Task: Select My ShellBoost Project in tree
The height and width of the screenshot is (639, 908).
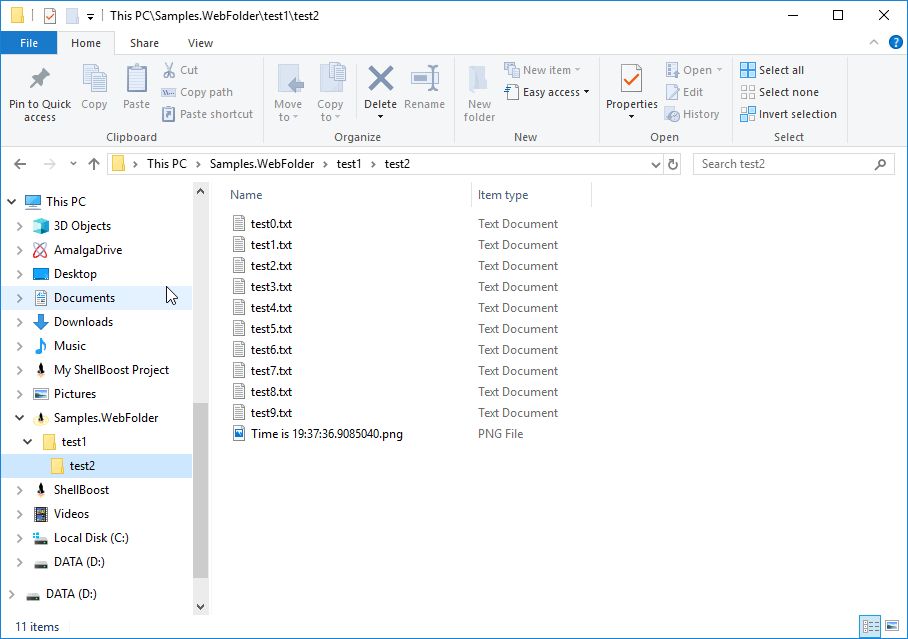Action: [x=111, y=370]
